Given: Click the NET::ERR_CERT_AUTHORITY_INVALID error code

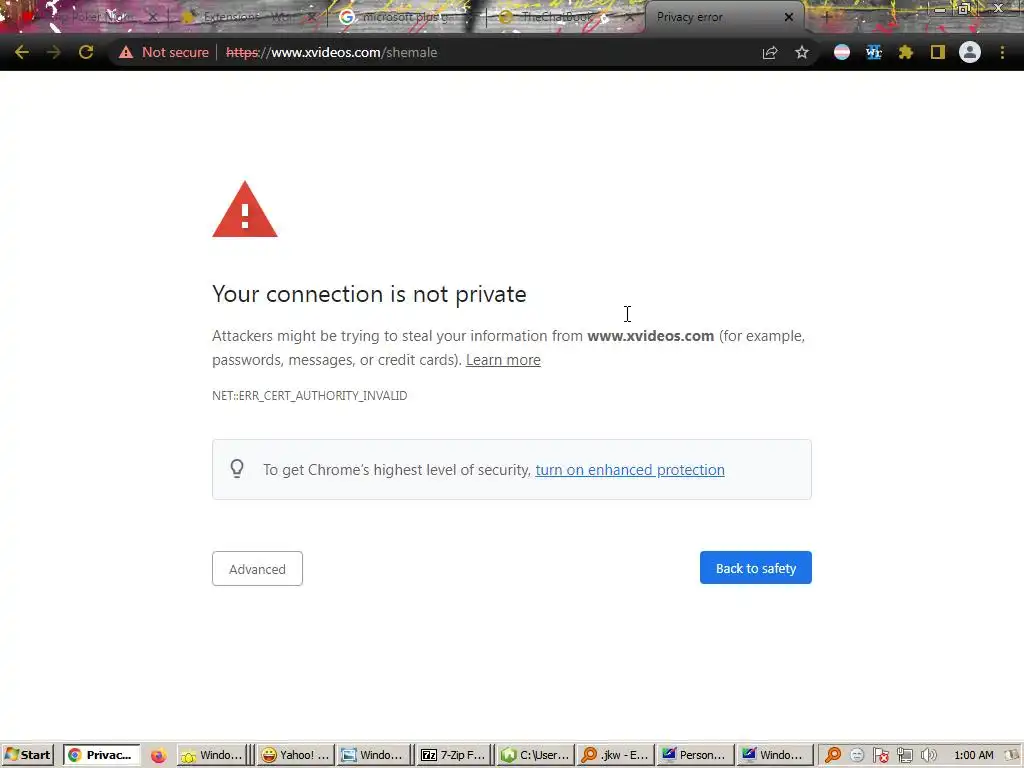Looking at the screenshot, I should tap(310, 396).
